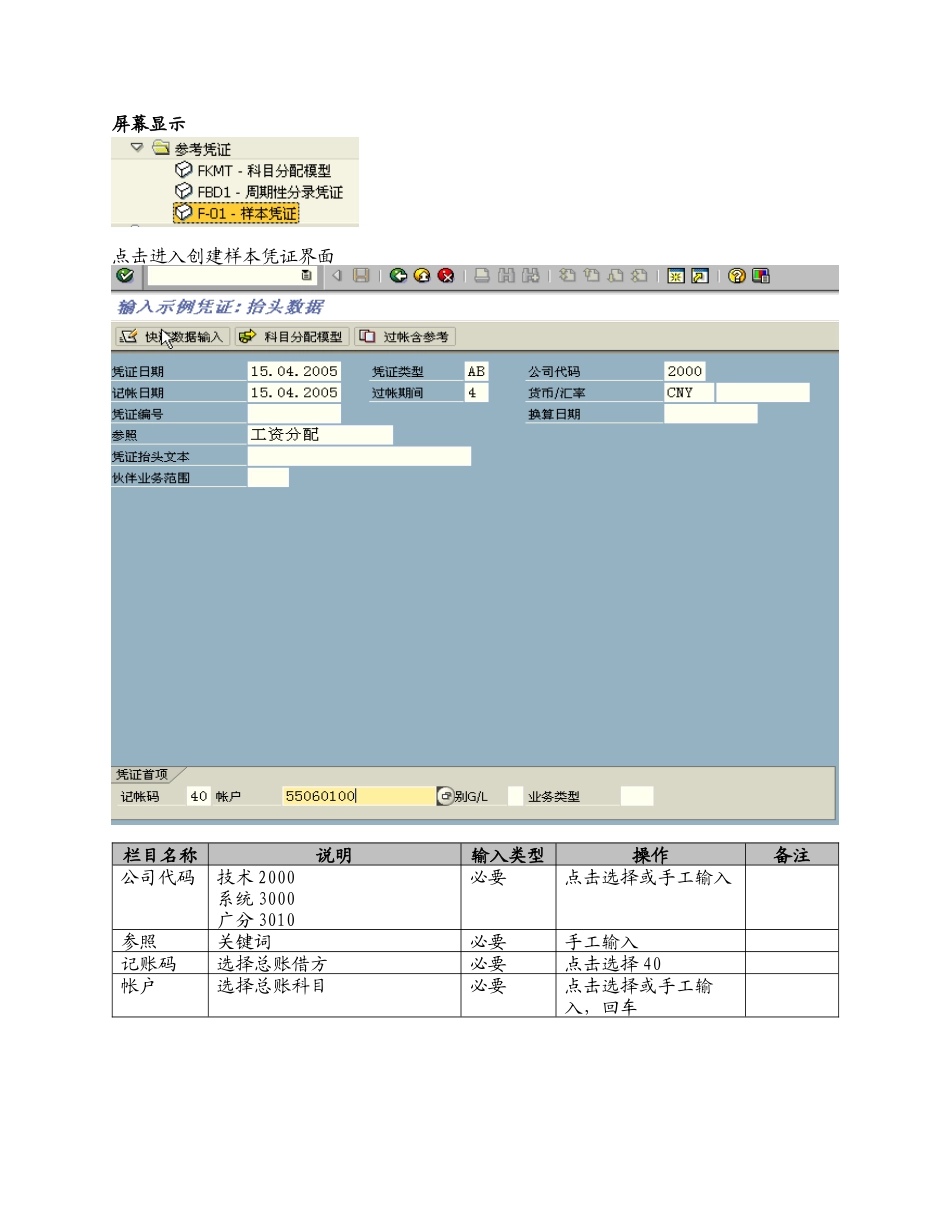Click the empty 换算日期 field
Viewport: 950px width, 1230px height.
tap(711, 414)
